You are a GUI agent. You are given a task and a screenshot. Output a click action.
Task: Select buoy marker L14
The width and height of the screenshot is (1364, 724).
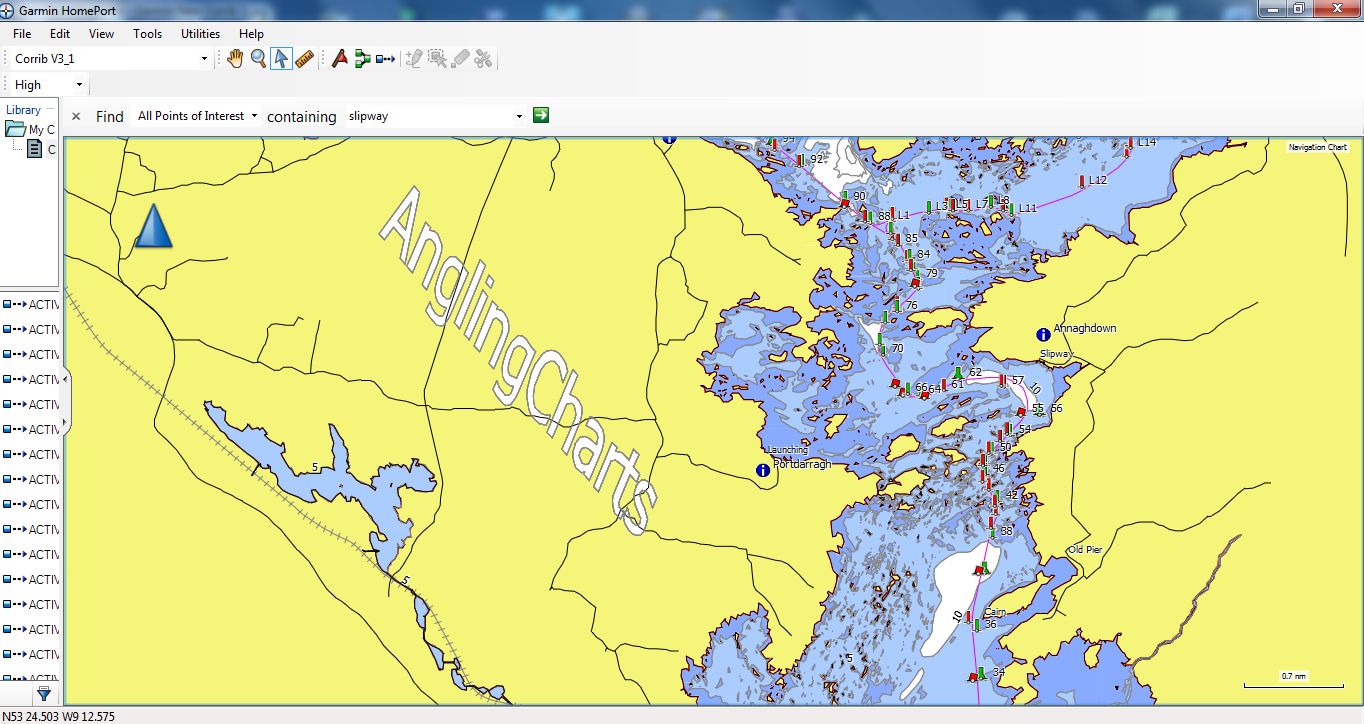click(x=1130, y=143)
